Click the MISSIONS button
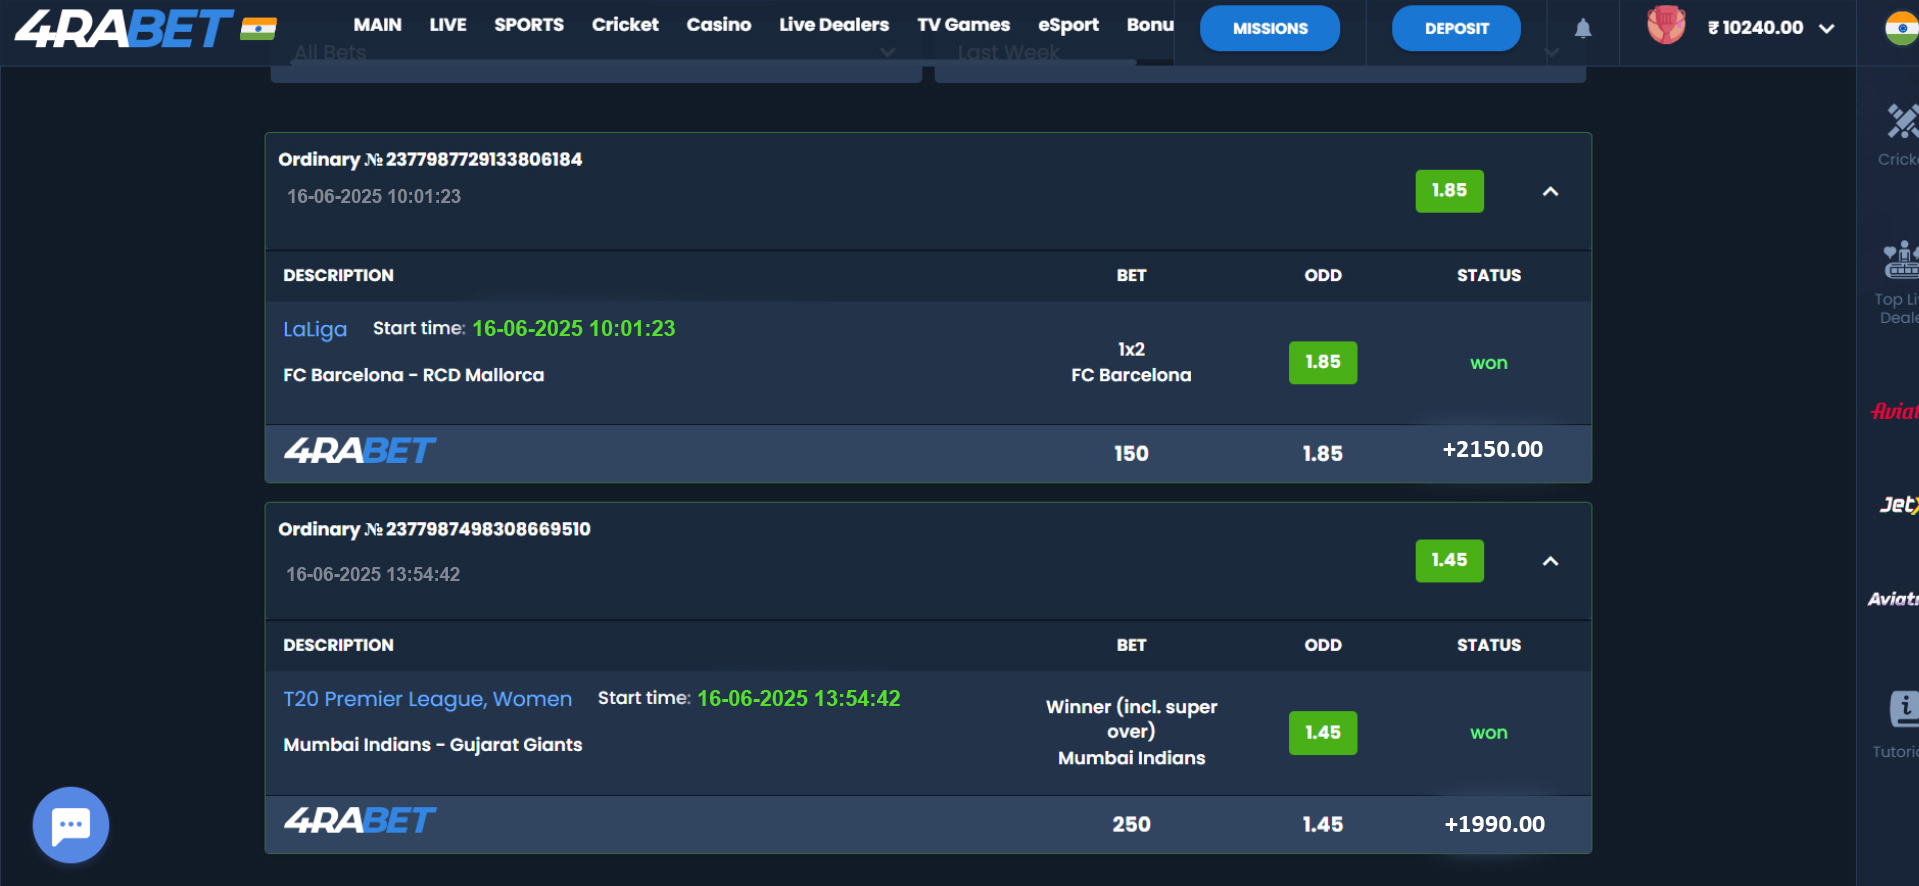Image resolution: width=1919 pixels, height=886 pixels. [x=1269, y=28]
